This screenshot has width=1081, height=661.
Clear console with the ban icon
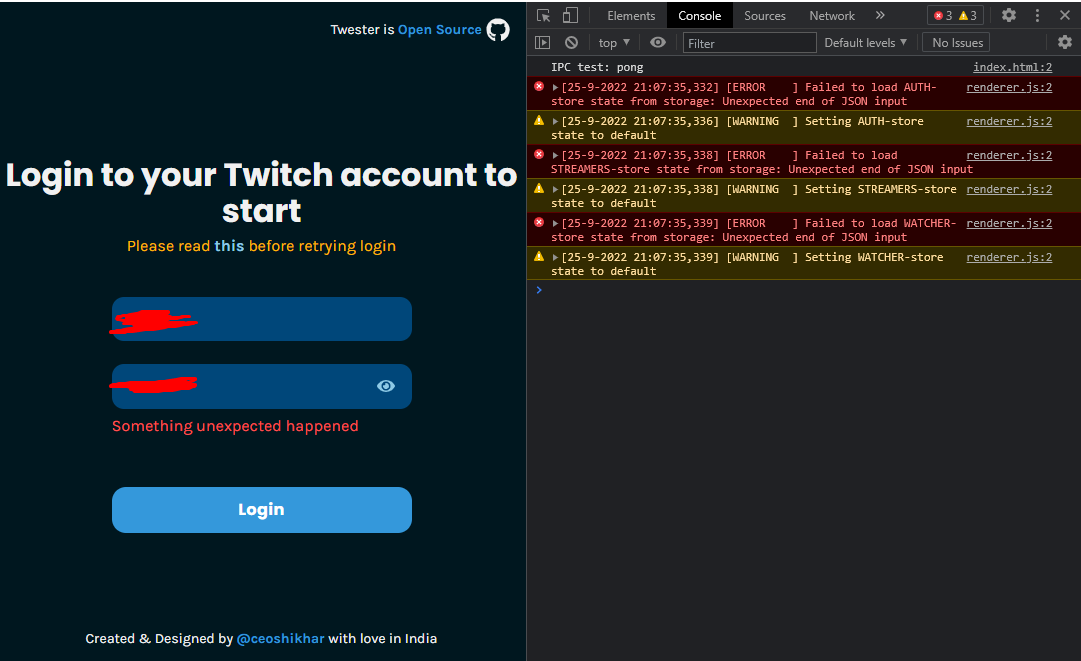tap(572, 43)
